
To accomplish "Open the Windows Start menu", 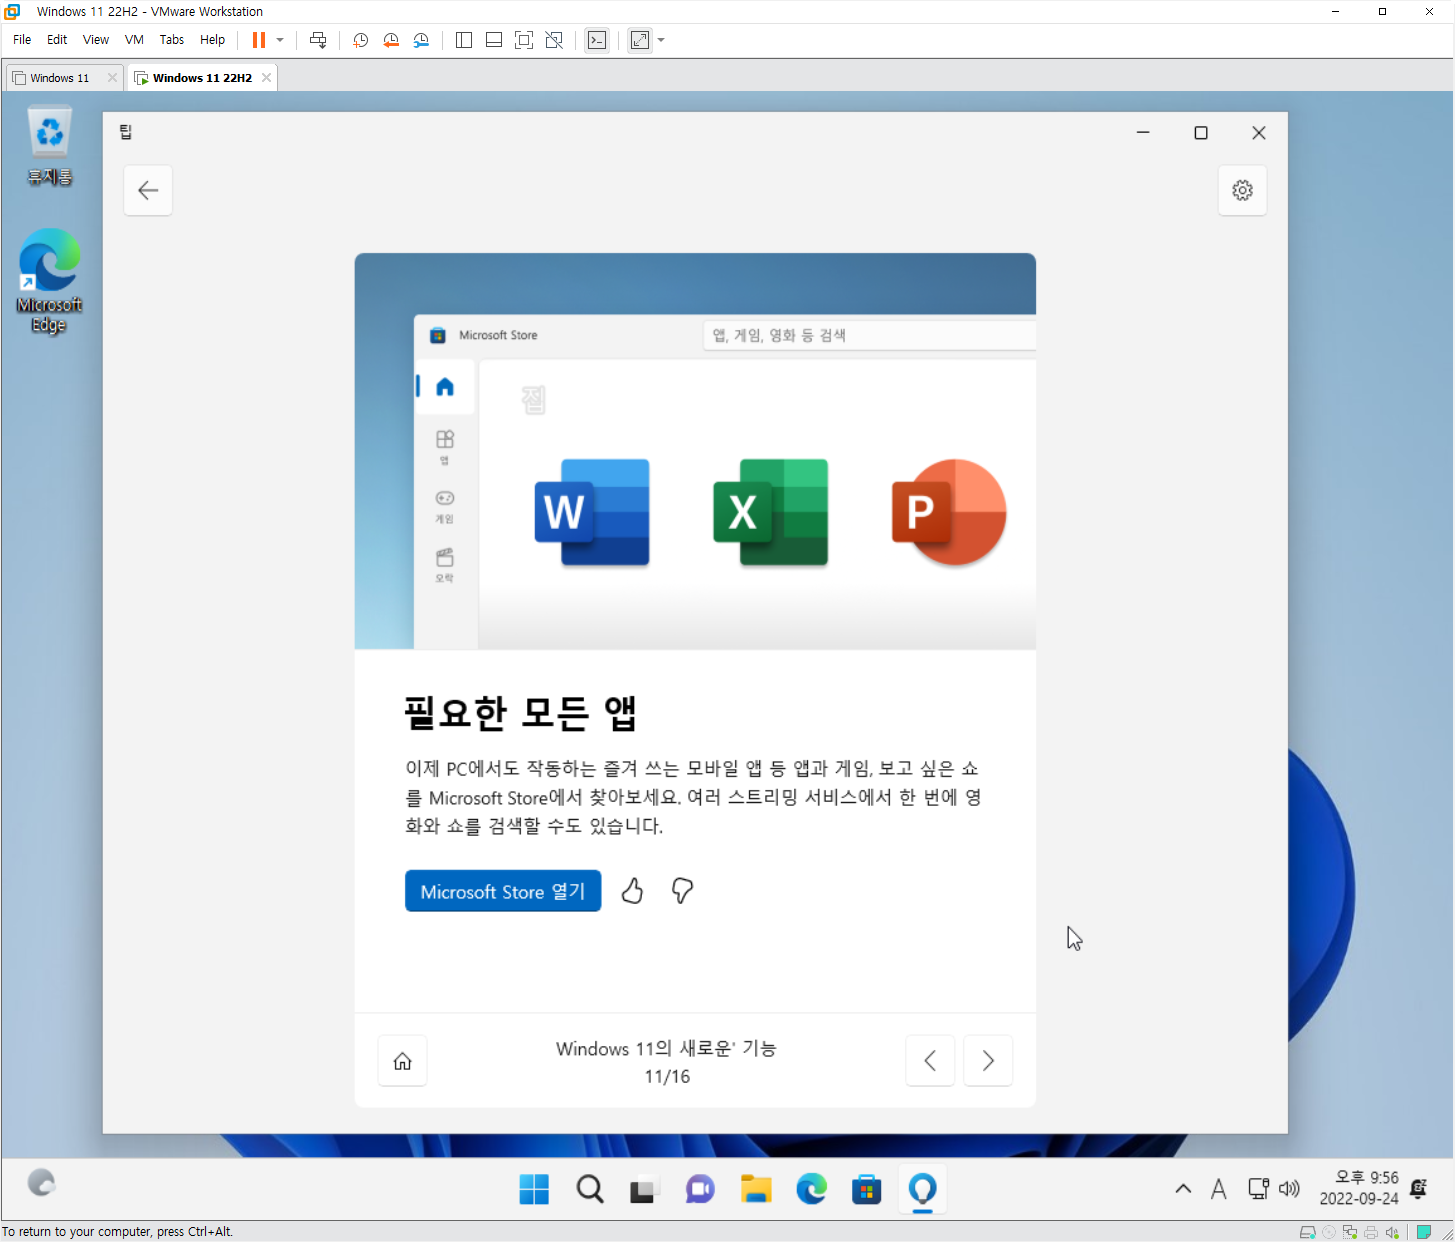I will click(534, 1189).
